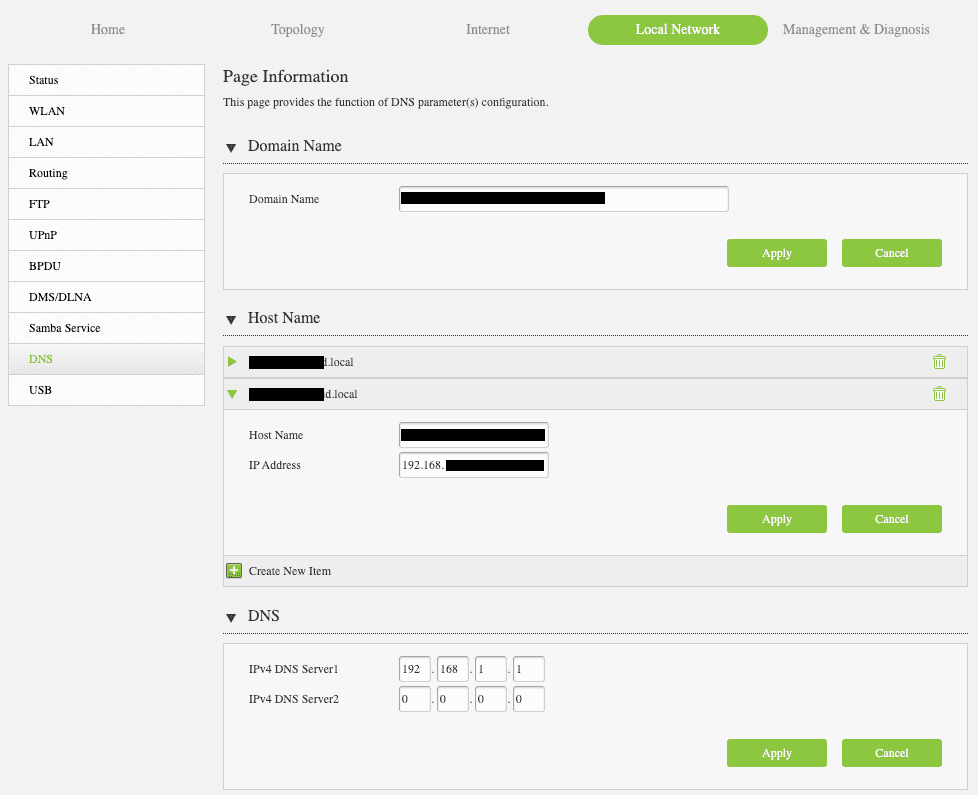The width and height of the screenshot is (978, 795).
Task: Apply the Domain Name changes
Action: pyautogui.click(x=776, y=253)
